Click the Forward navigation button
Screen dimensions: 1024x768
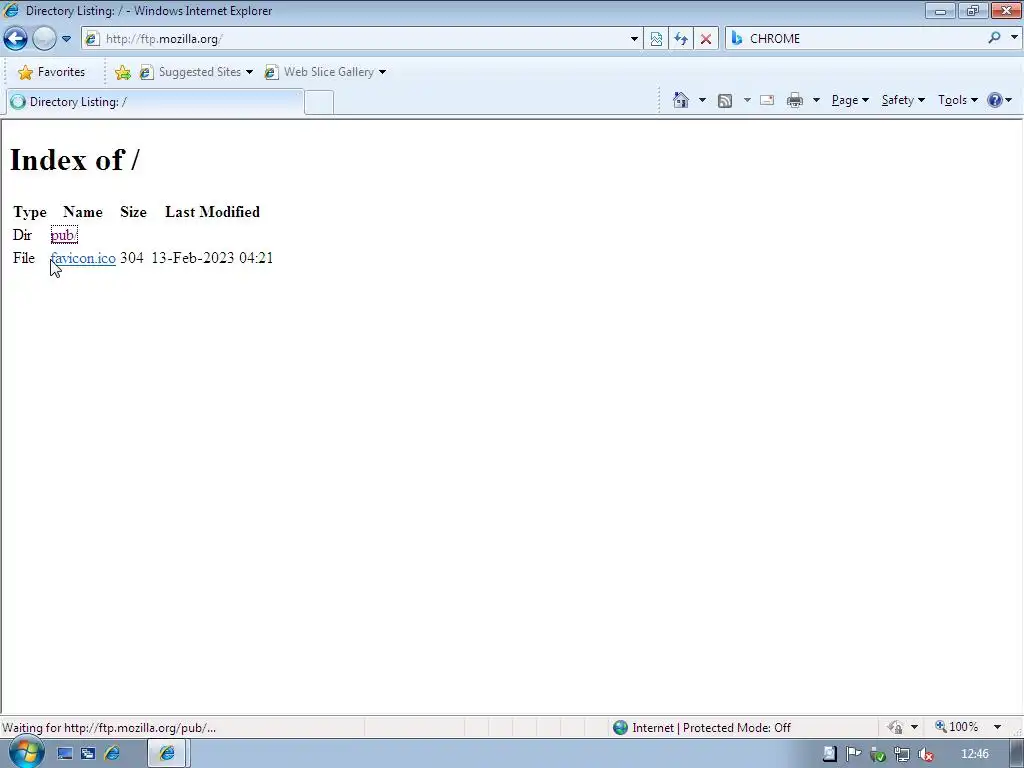[44, 39]
